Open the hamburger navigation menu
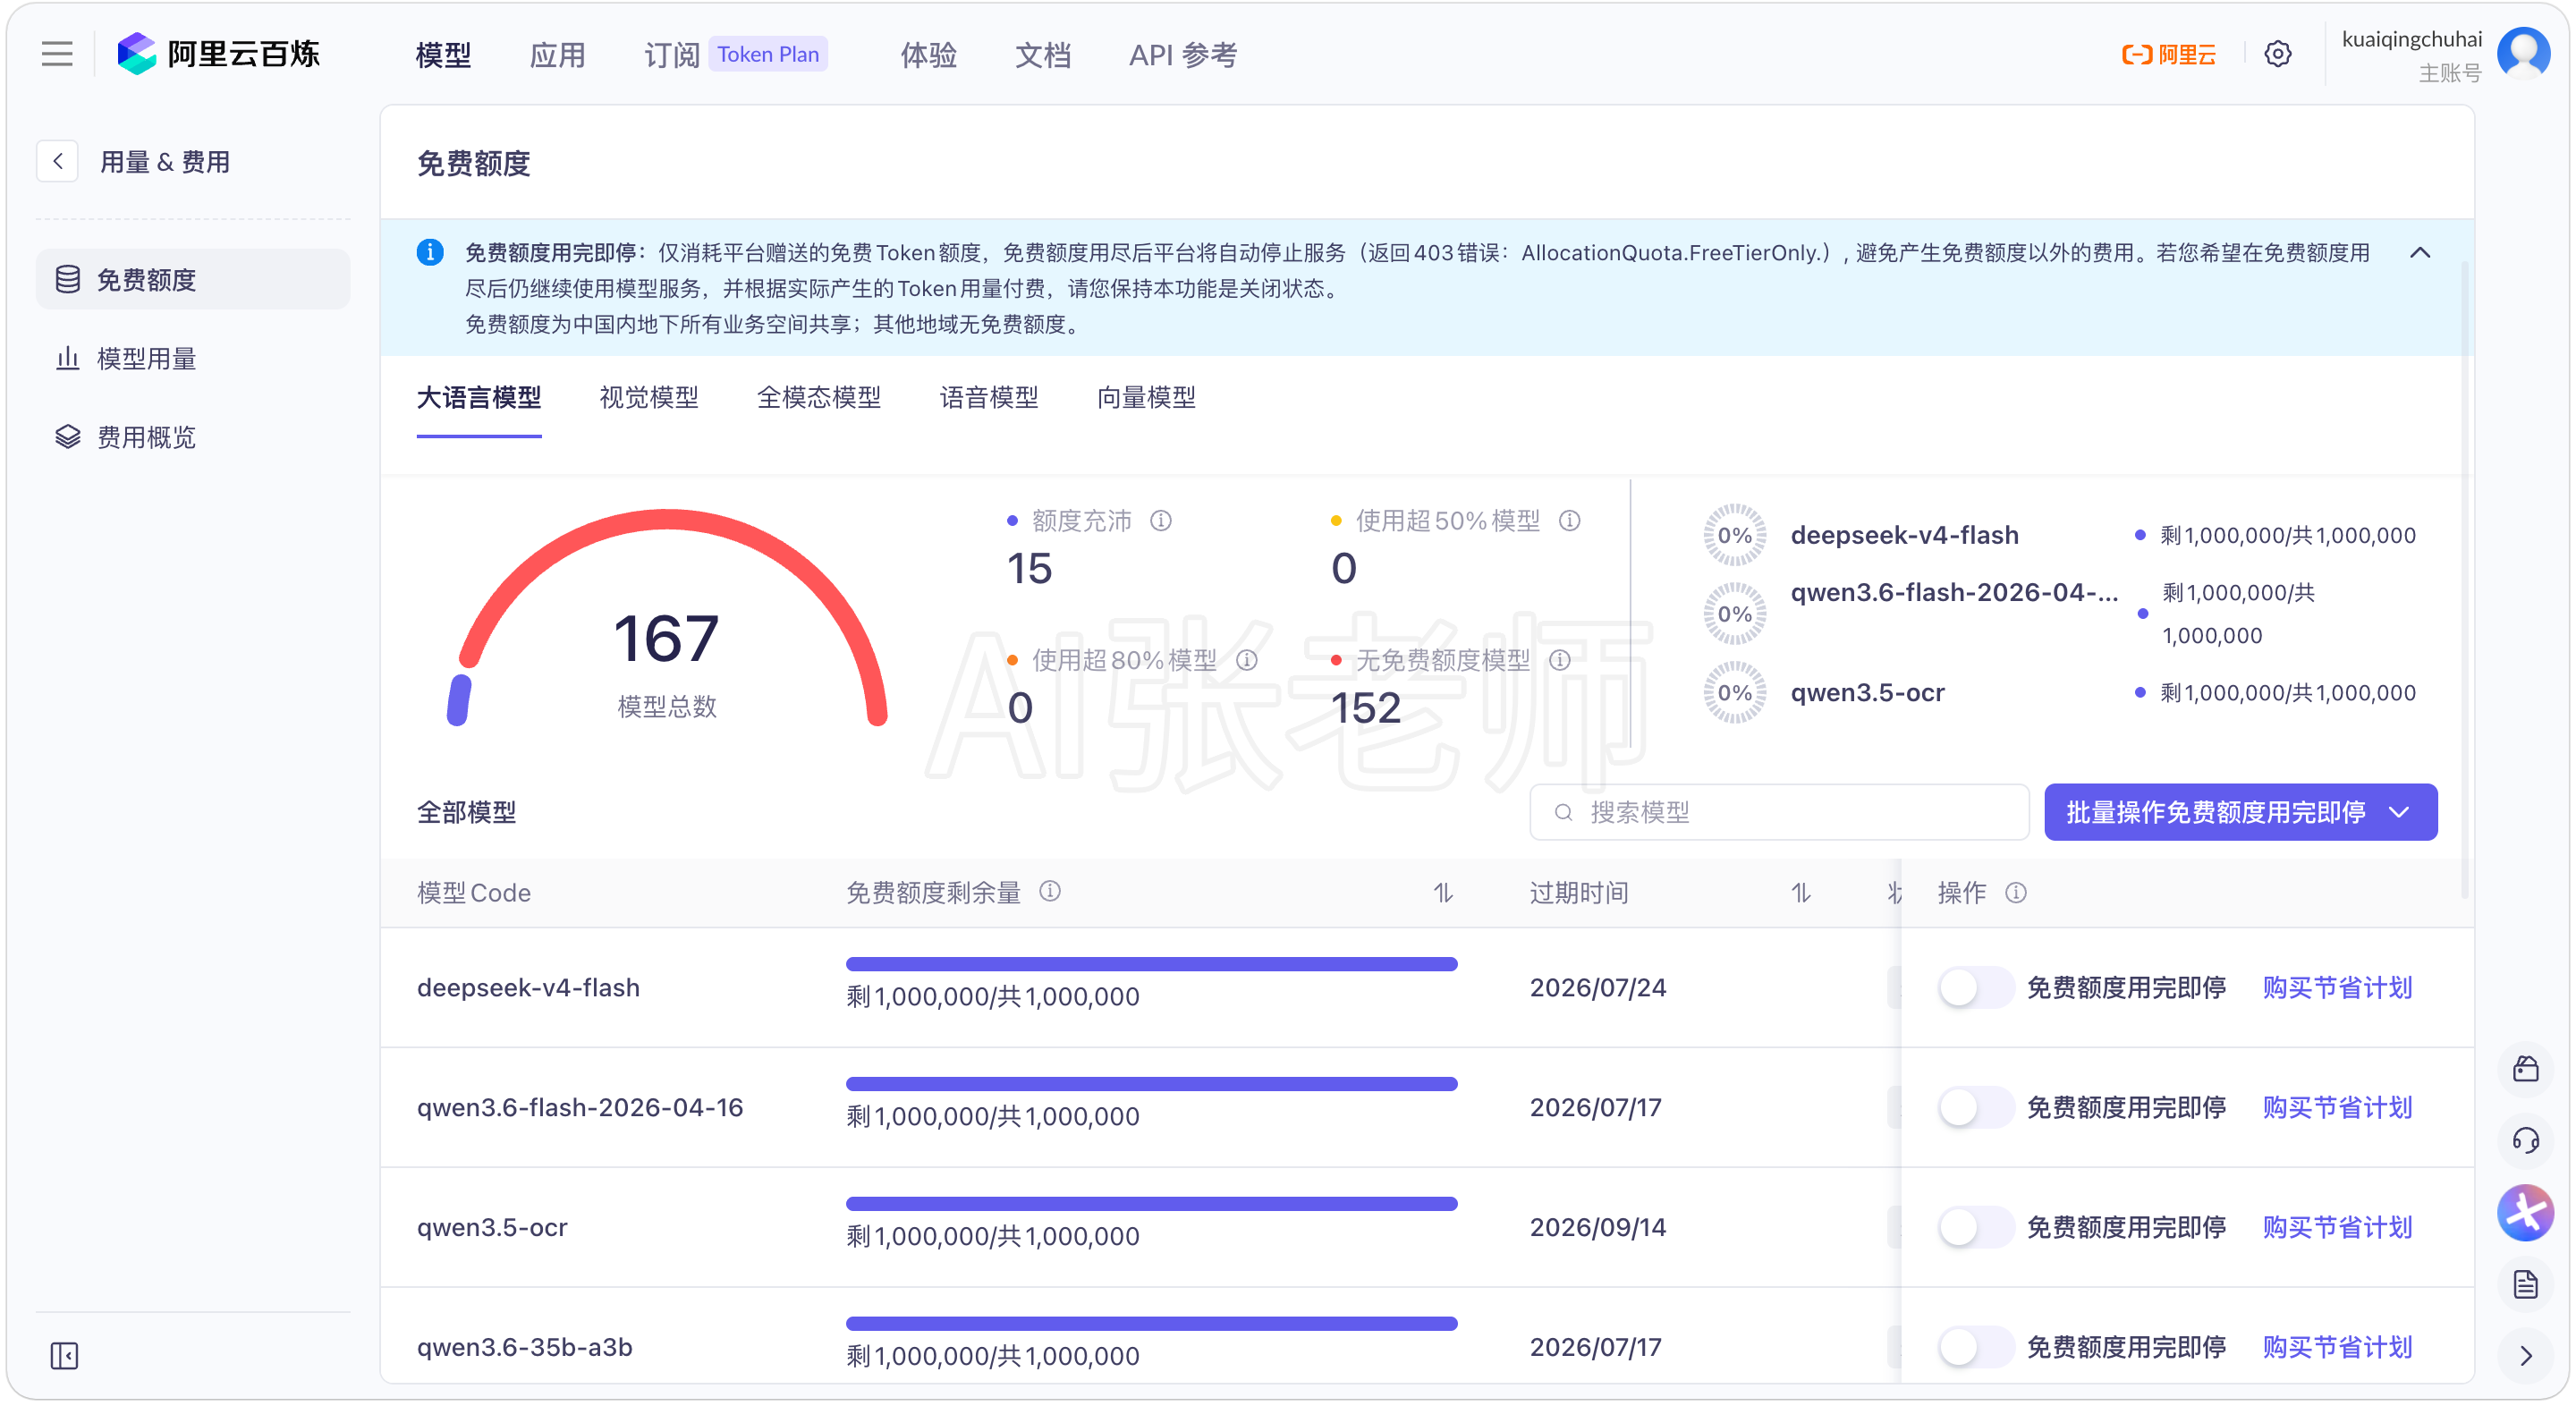 pos(57,54)
